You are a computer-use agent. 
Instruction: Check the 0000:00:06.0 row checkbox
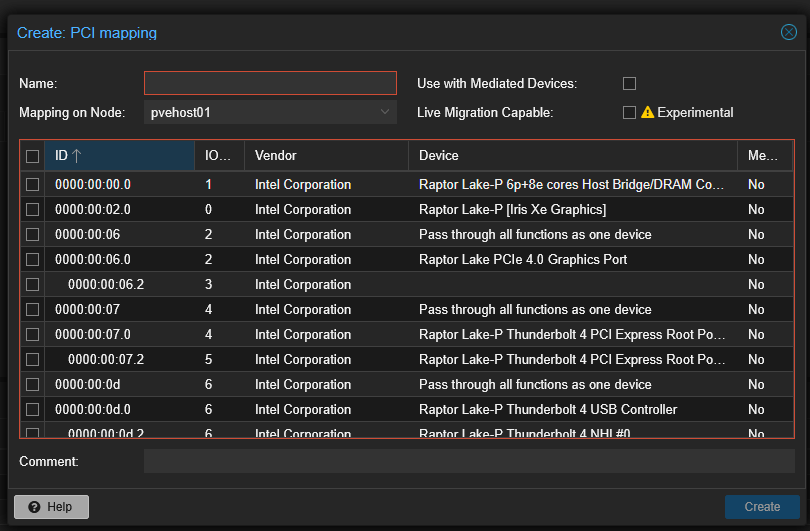[x=33, y=259]
